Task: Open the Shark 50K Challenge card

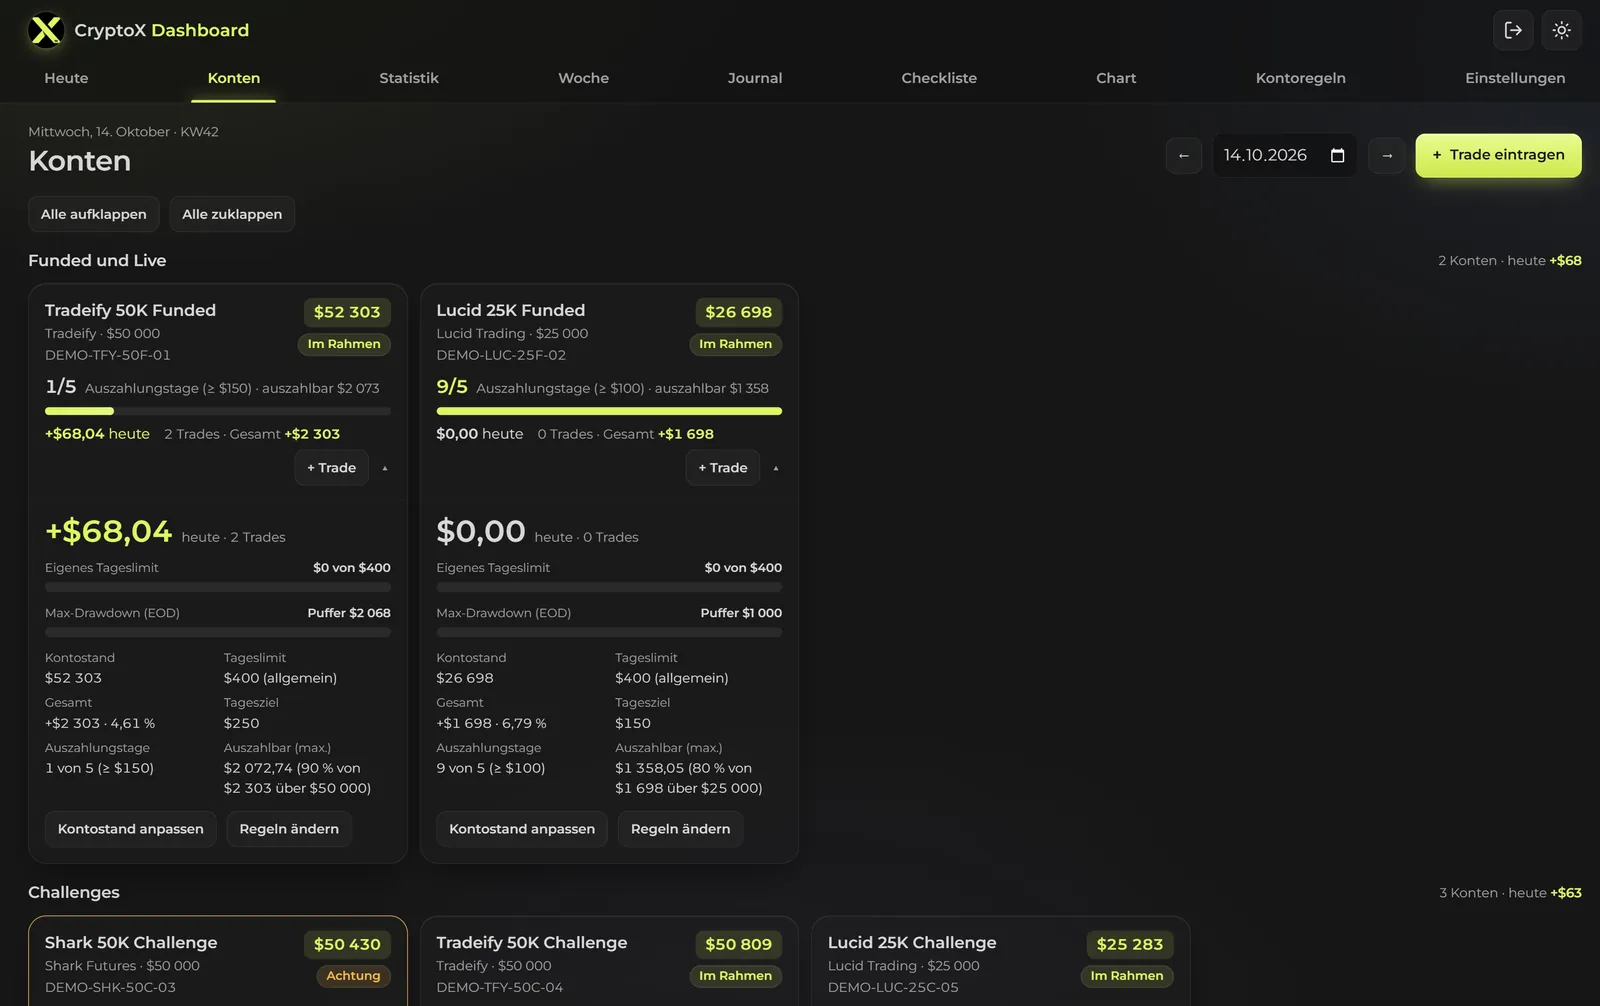Action: coord(218,961)
